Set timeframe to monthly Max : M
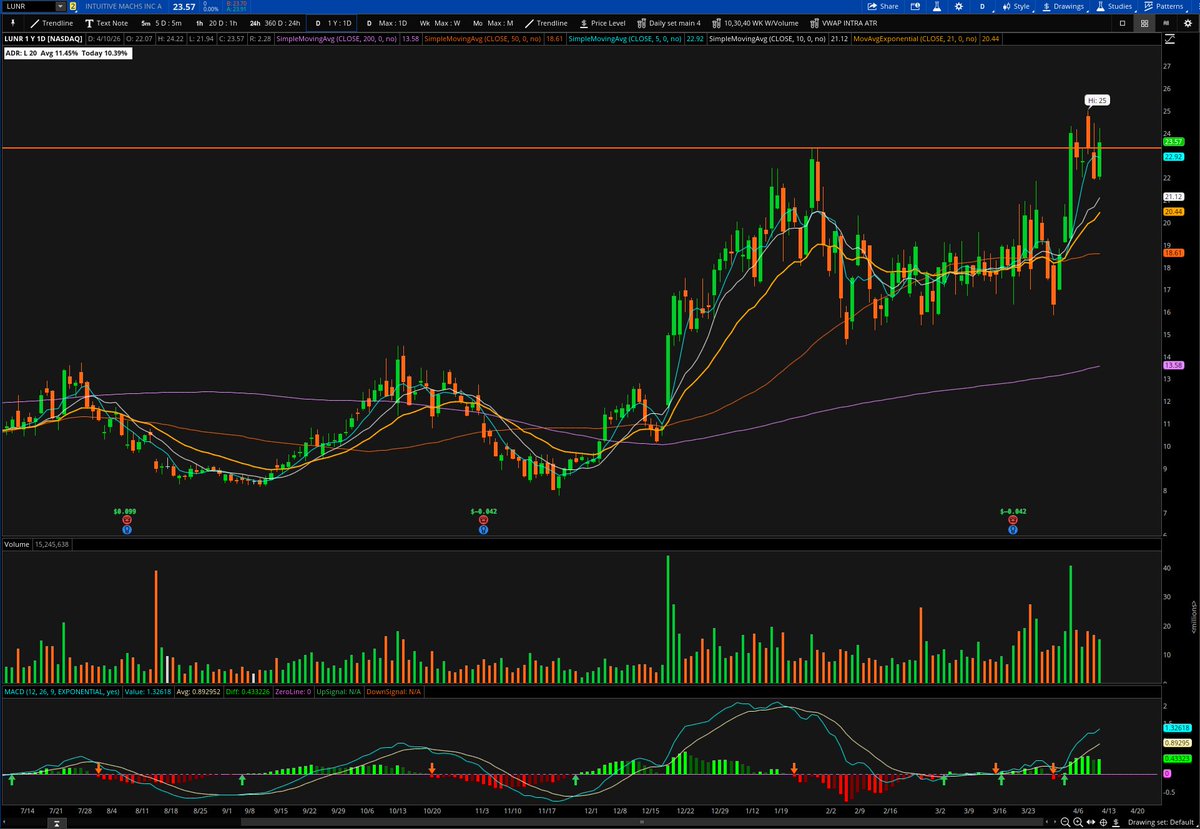This screenshot has height=829, width=1200. pos(491,22)
